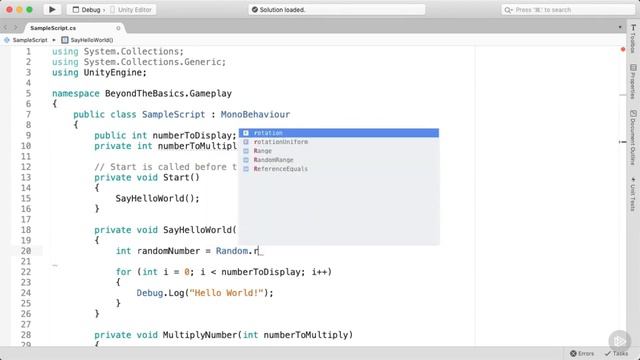This screenshot has width=640, height=360.
Task: Click the Solution loaded status bar
Action: coord(337,9)
